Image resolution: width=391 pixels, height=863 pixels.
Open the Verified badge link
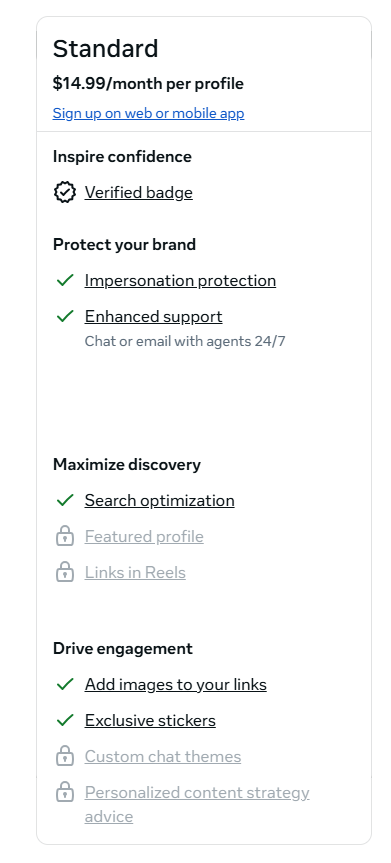(x=139, y=193)
